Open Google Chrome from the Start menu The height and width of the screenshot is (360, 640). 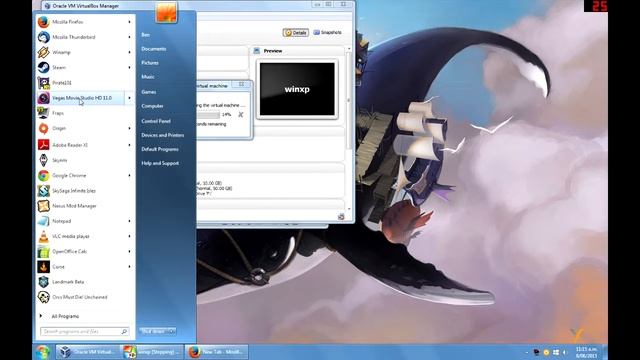(84, 176)
